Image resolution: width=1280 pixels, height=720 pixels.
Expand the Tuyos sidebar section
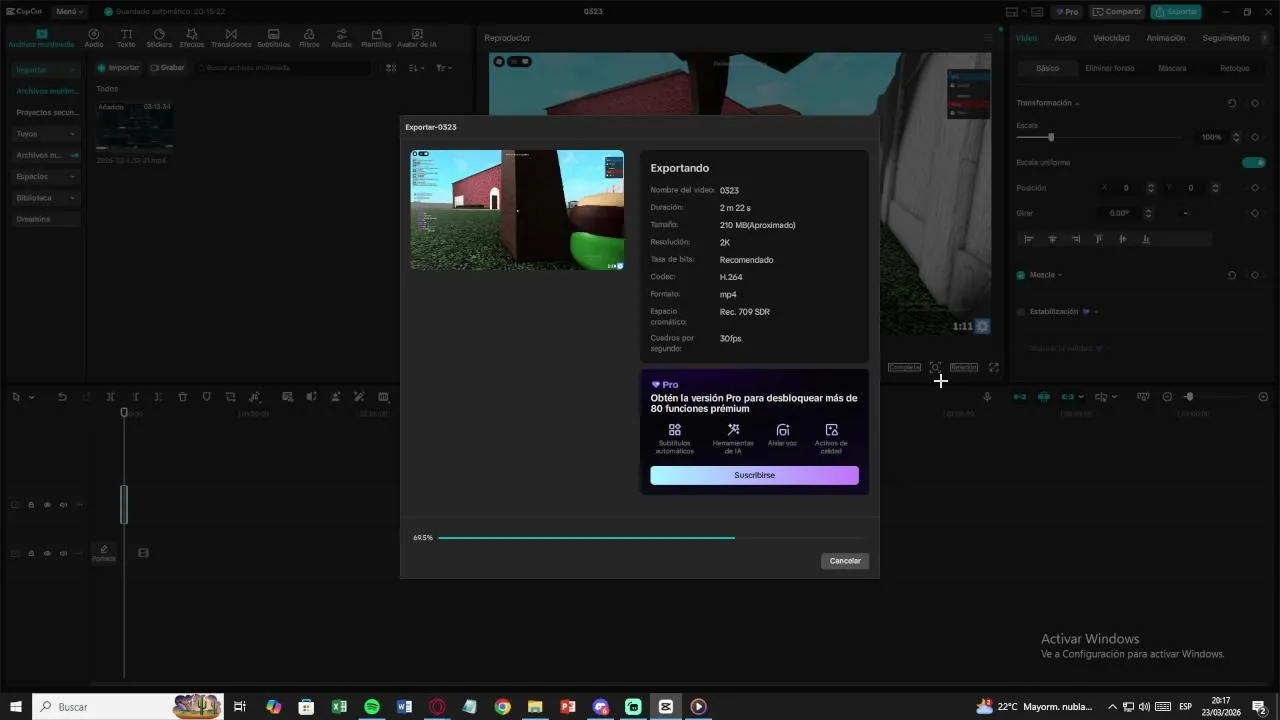(46, 134)
